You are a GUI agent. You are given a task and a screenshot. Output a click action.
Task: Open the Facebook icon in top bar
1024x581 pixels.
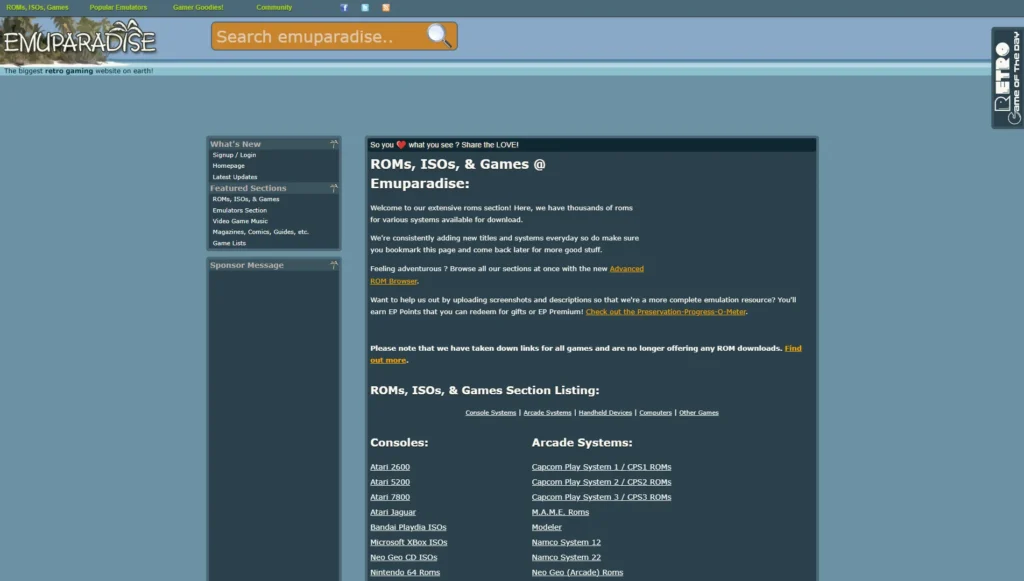(344, 8)
